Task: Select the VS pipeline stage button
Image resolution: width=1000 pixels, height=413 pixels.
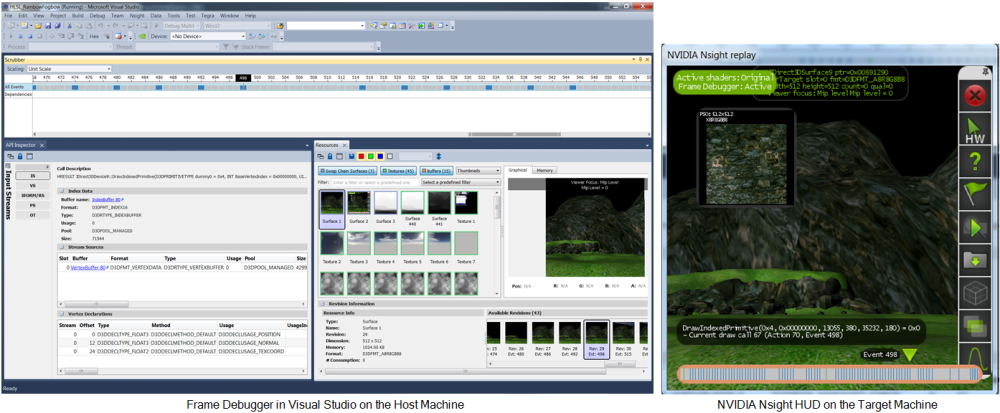Action: pyautogui.click(x=33, y=185)
